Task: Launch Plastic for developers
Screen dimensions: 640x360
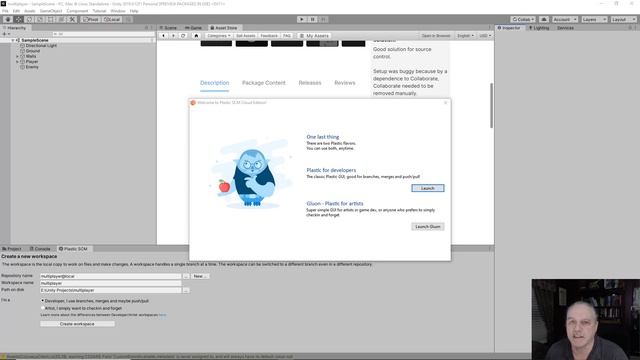Action: coord(428,188)
